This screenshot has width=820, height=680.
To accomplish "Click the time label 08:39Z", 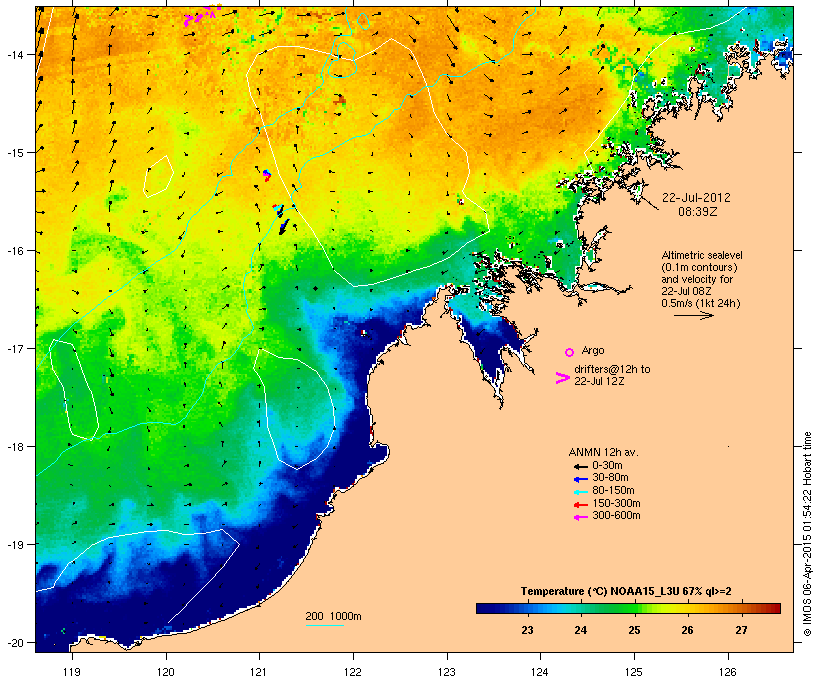I will pyautogui.click(x=698, y=212).
